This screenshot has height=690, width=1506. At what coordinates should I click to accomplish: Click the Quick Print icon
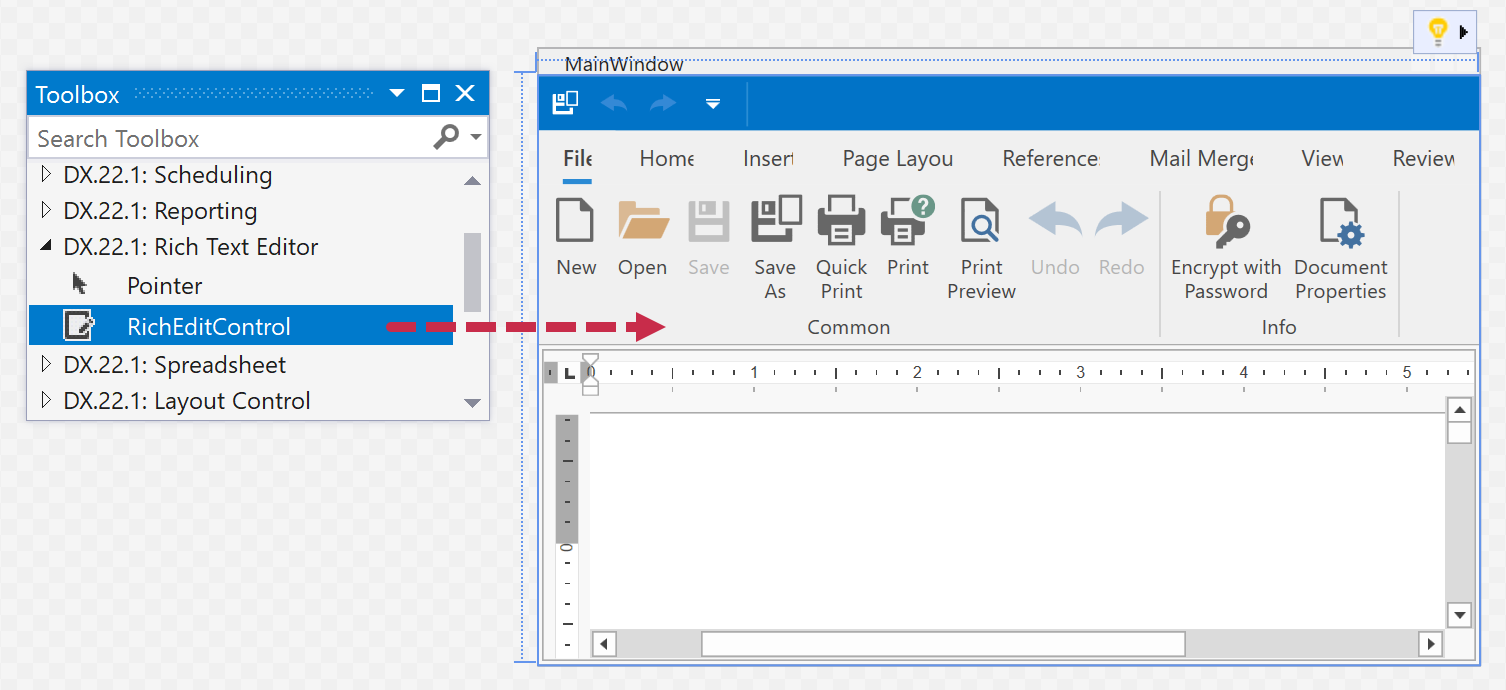coord(841,222)
